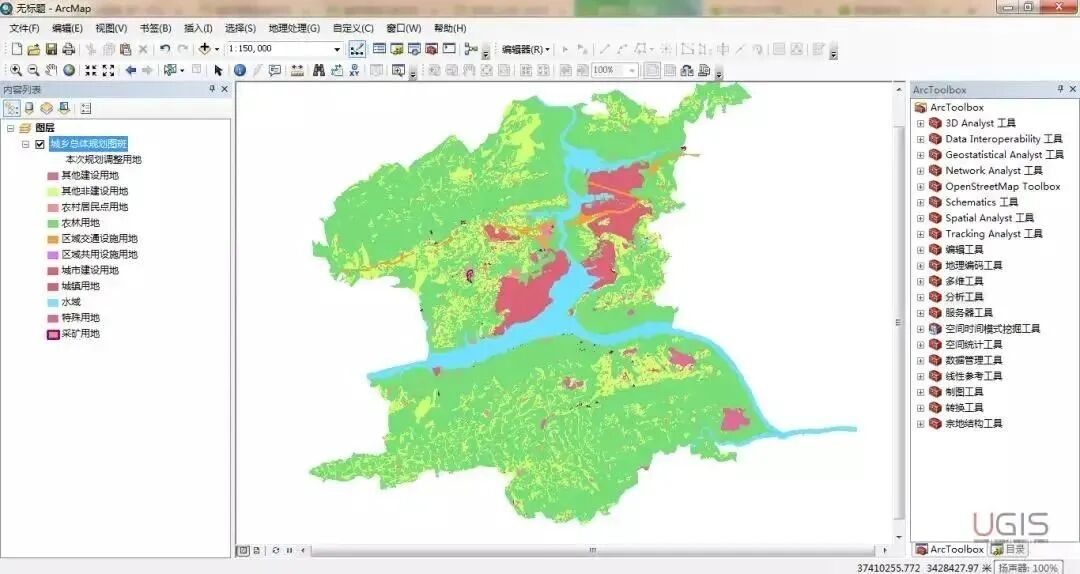Launch the ModelBuilder window
The image size is (1080, 574).
pos(471,49)
